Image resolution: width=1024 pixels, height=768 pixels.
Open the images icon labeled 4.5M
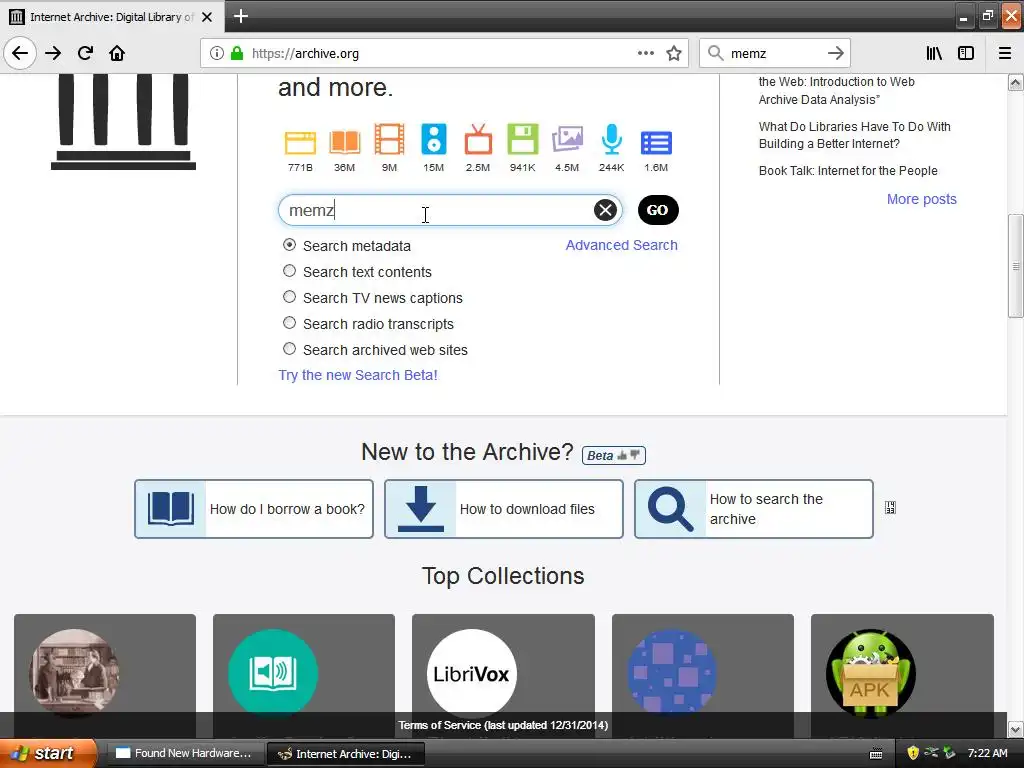coord(567,140)
